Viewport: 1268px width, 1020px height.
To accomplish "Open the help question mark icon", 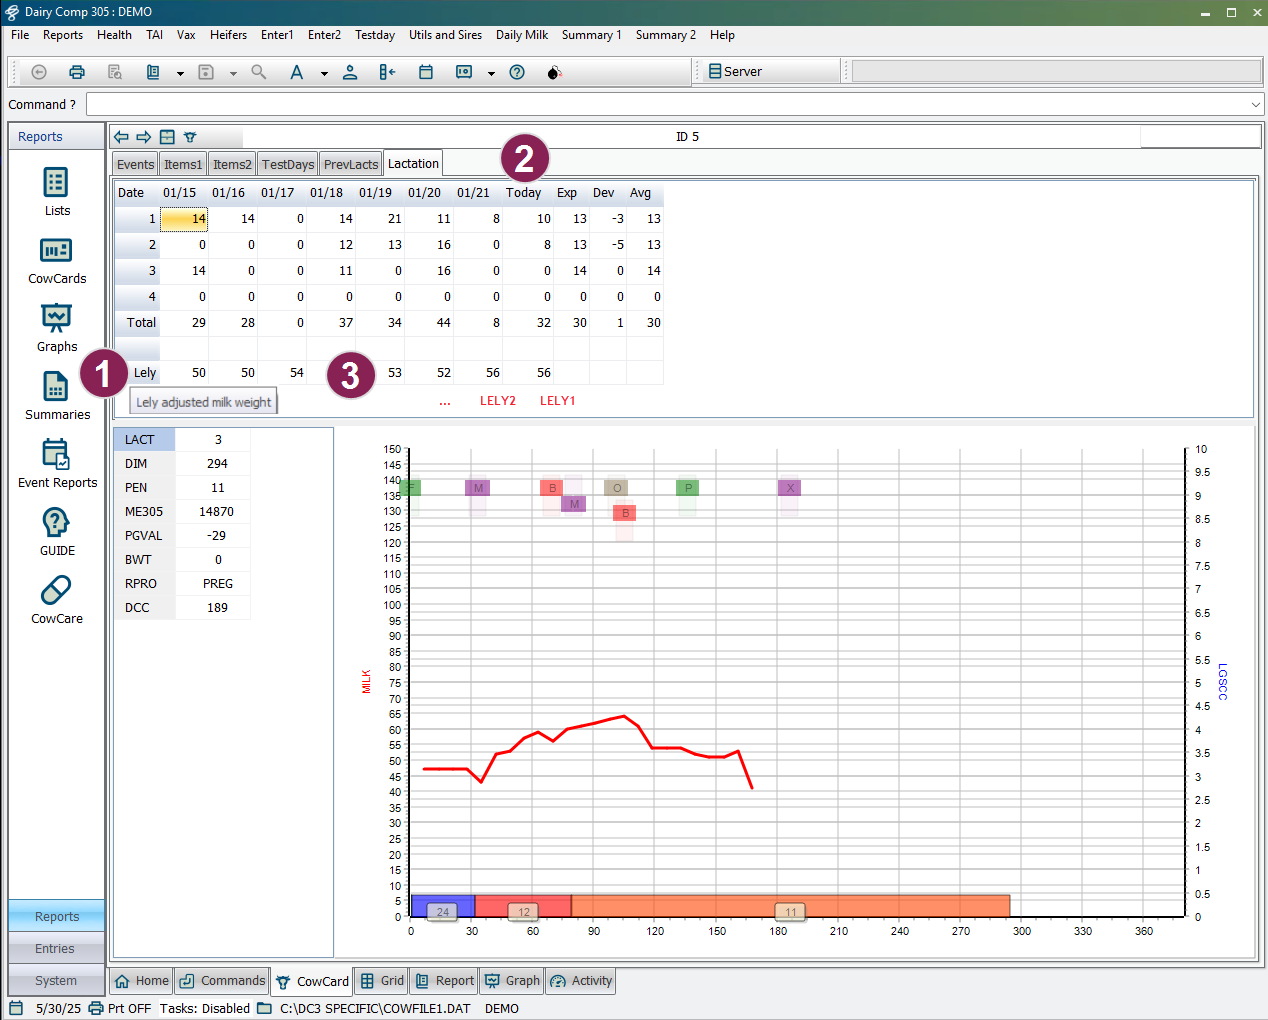I will point(517,72).
